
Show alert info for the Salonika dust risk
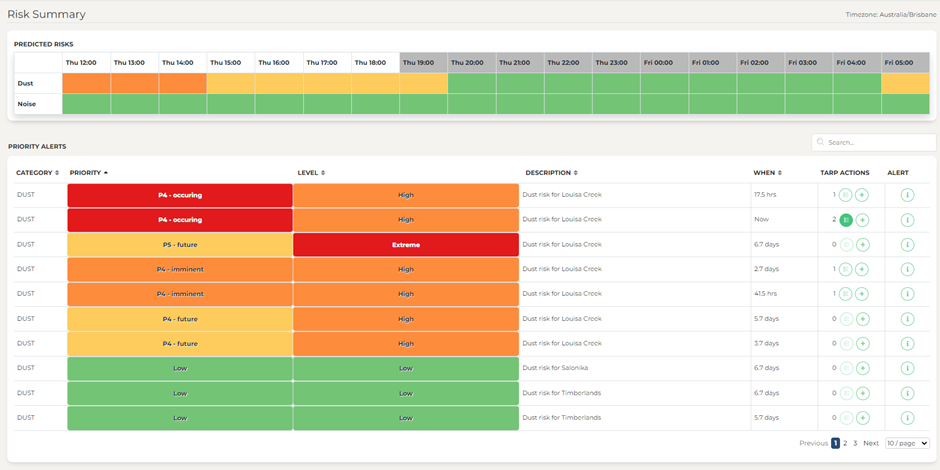[907, 368]
